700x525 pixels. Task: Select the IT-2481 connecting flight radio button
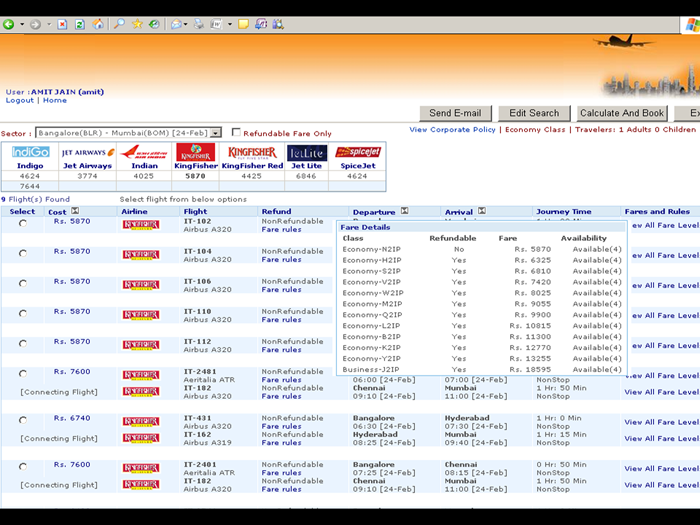[x=23, y=373]
